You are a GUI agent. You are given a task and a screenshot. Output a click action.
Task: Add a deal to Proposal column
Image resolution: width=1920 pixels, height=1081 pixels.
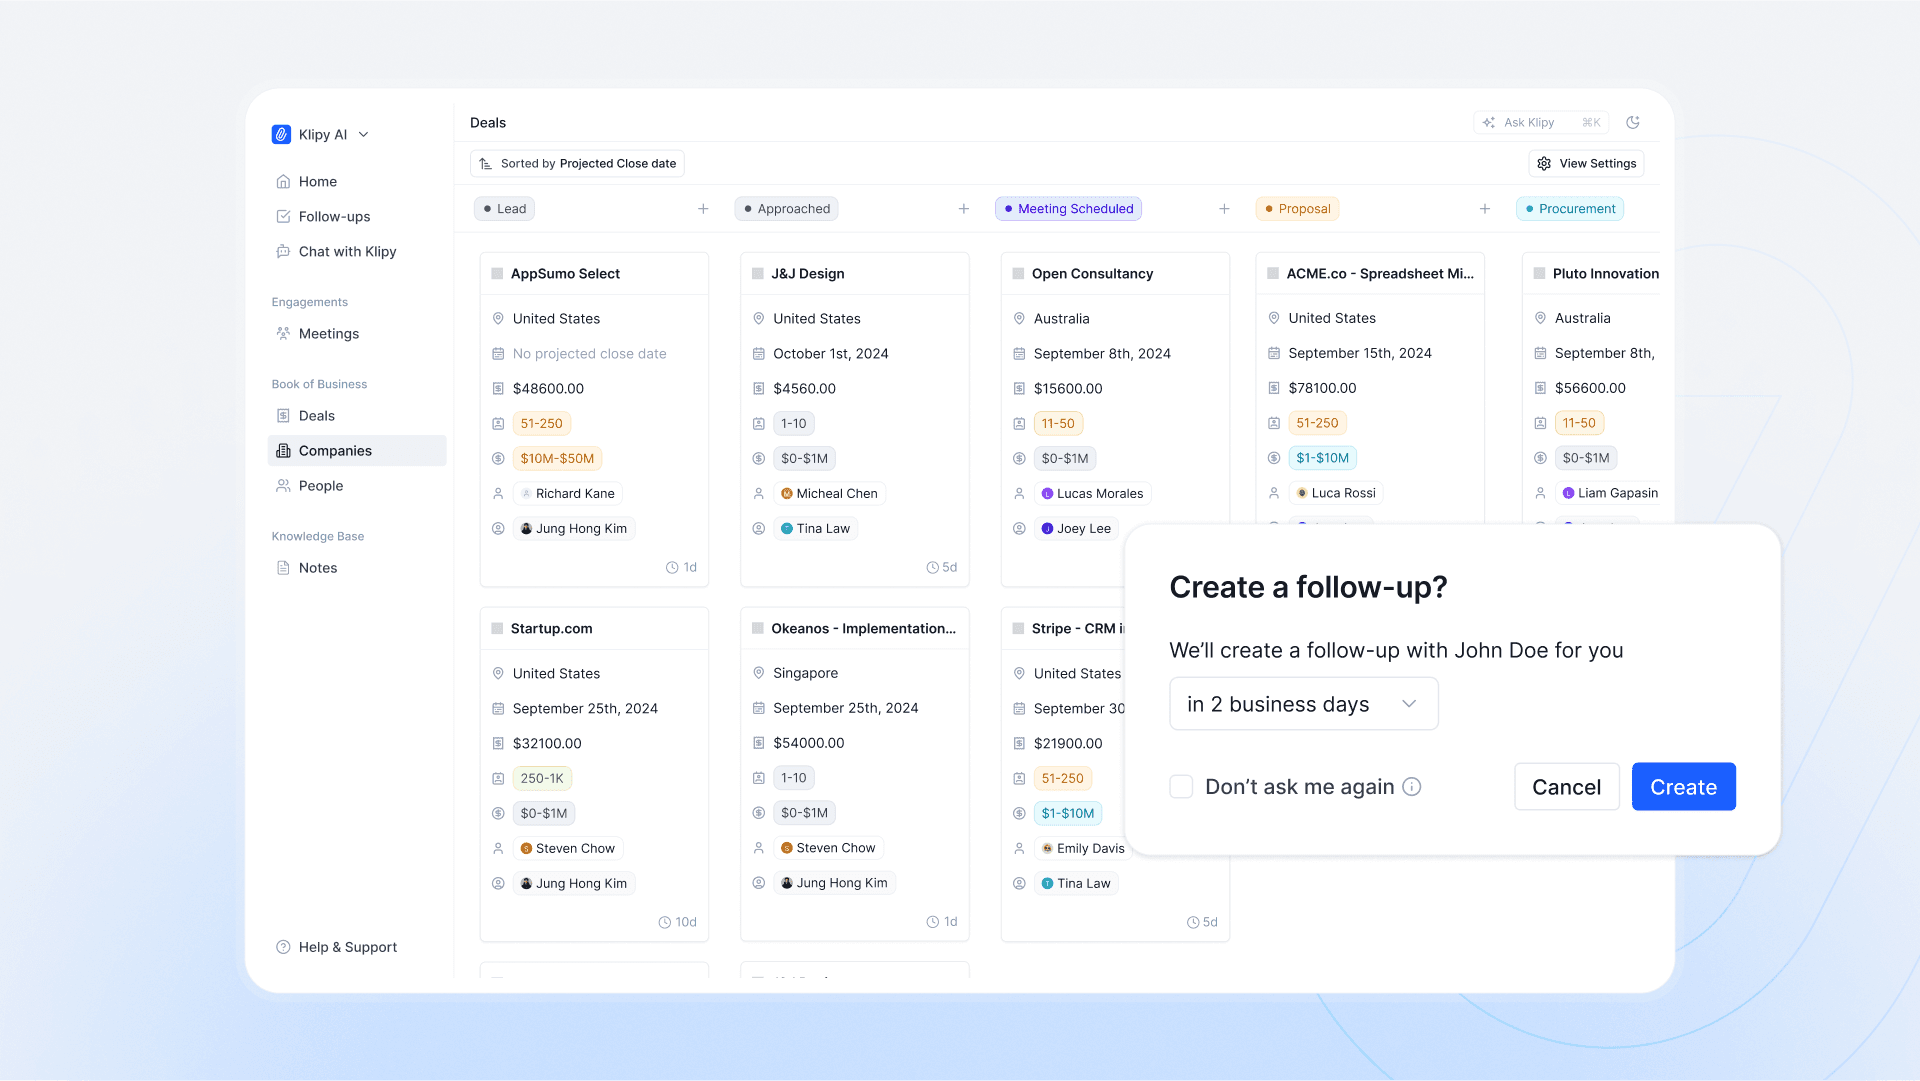(1485, 209)
